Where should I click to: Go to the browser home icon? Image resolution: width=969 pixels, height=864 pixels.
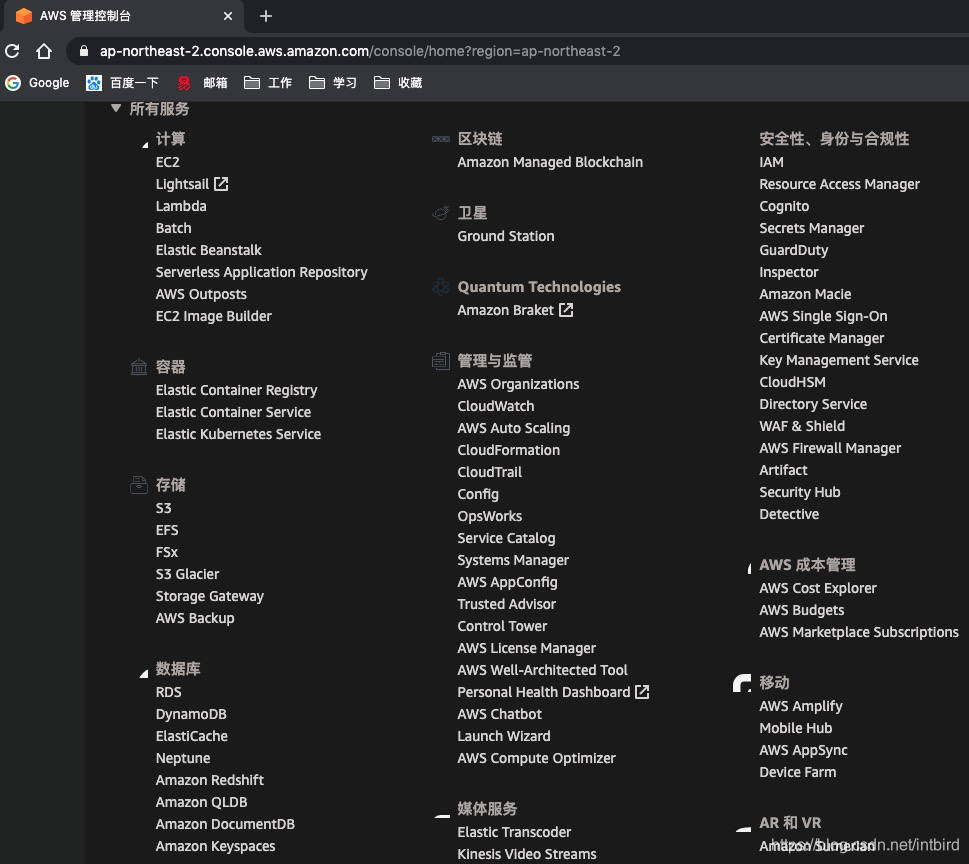(x=44, y=51)
